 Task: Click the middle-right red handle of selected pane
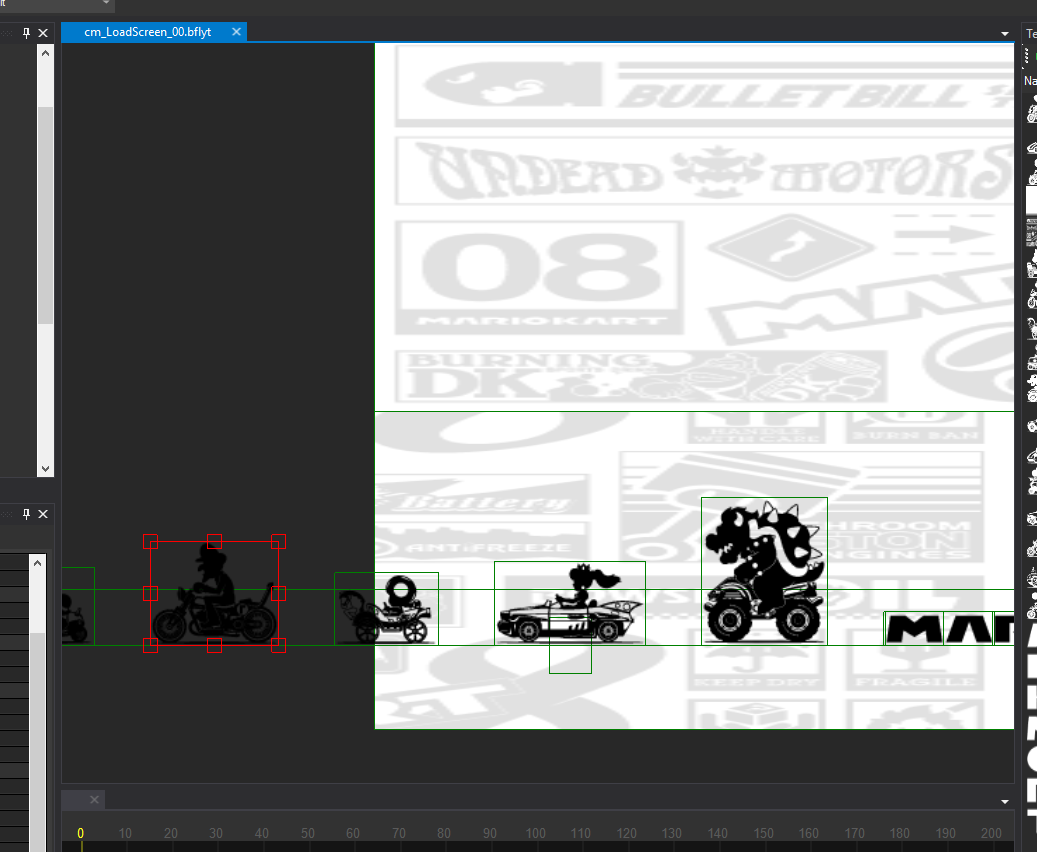click(x=278, y=593)
